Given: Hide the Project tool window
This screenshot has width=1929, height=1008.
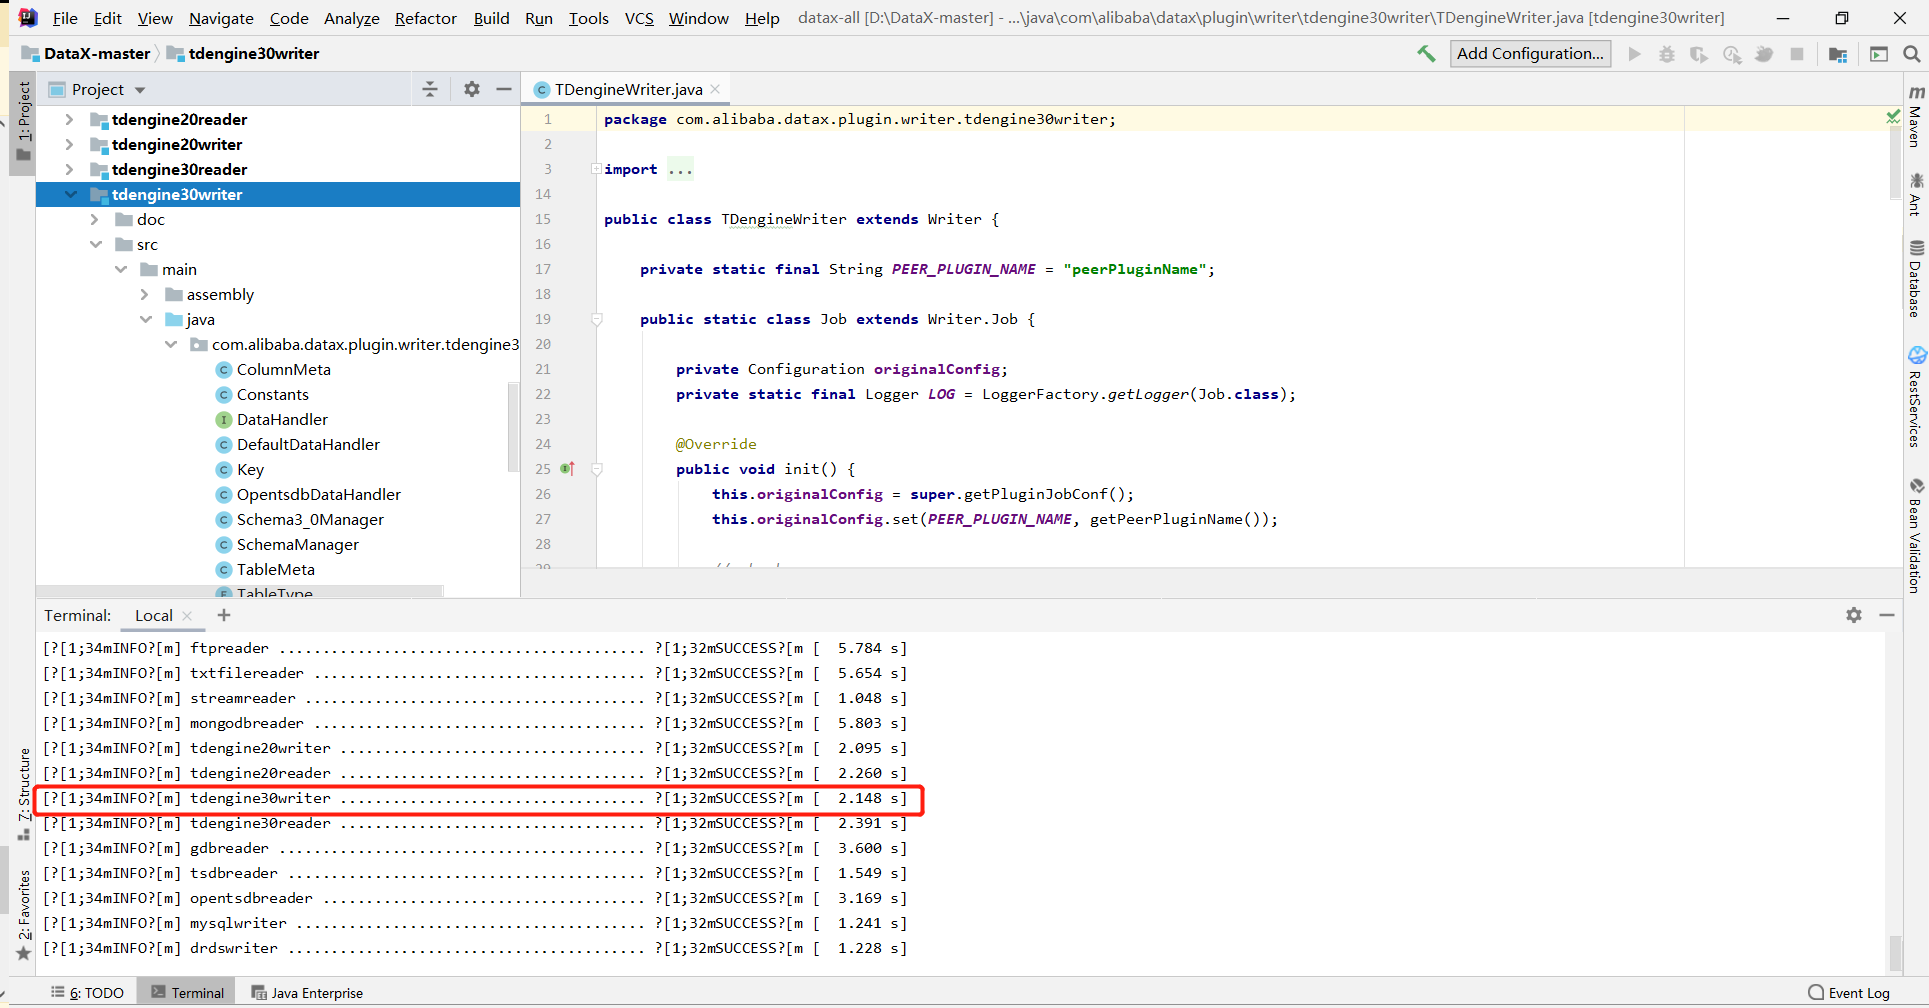Looking at the screenshot, I should [x=505, y=88].
